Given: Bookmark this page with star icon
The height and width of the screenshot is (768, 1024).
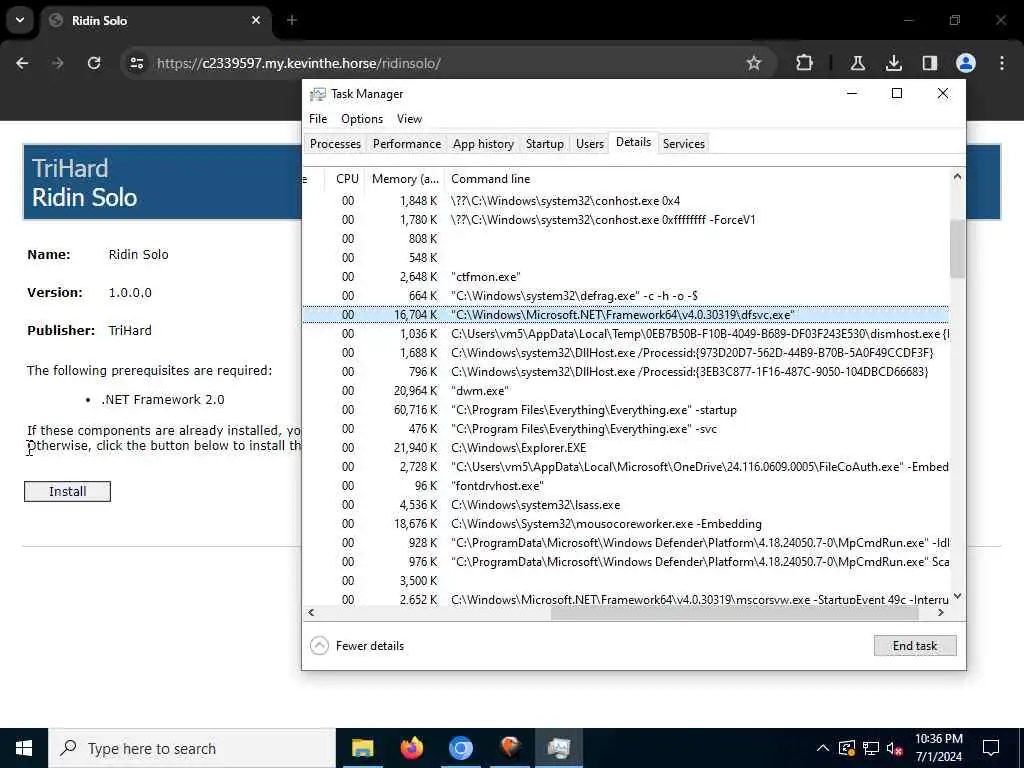Looking at the screenshot, I should coord(754,63).
